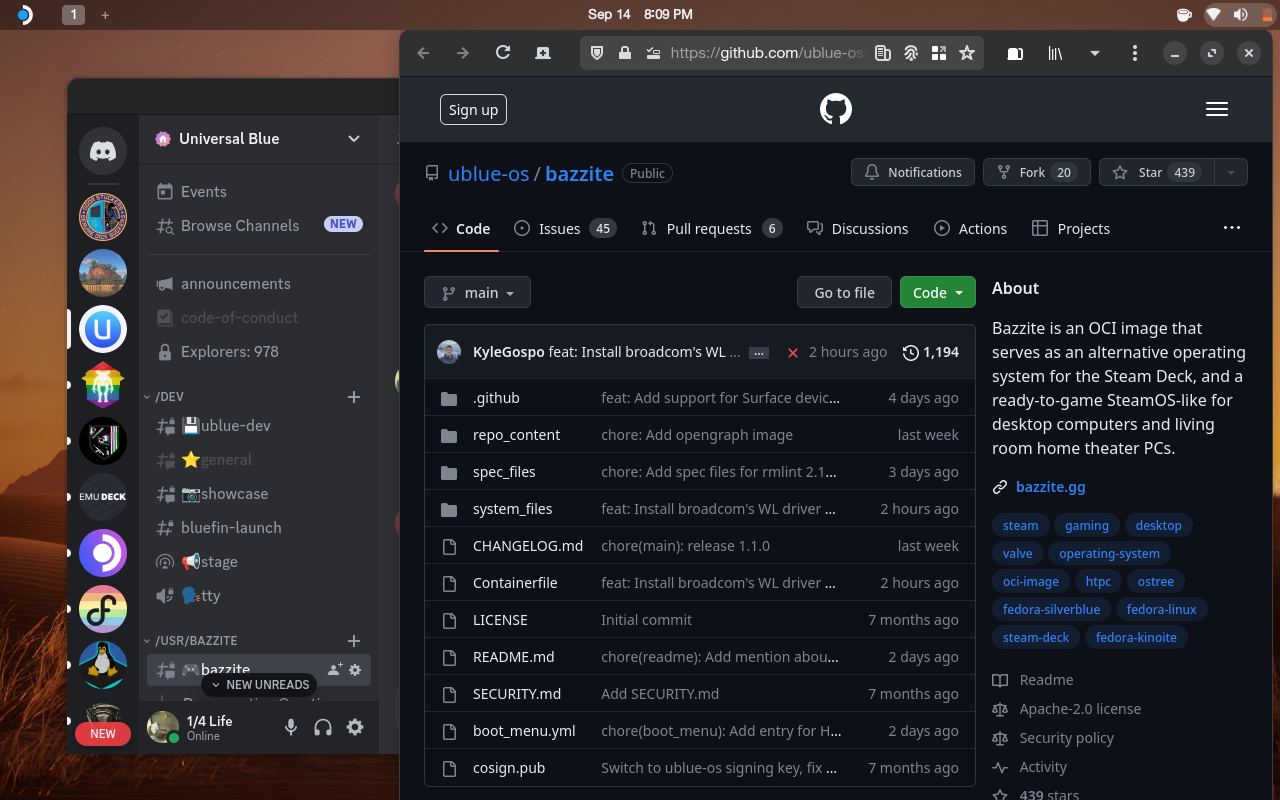
Task: Deafen audio with Discord headphones icon
Action: pyautogui.click(x=323, y=727)
